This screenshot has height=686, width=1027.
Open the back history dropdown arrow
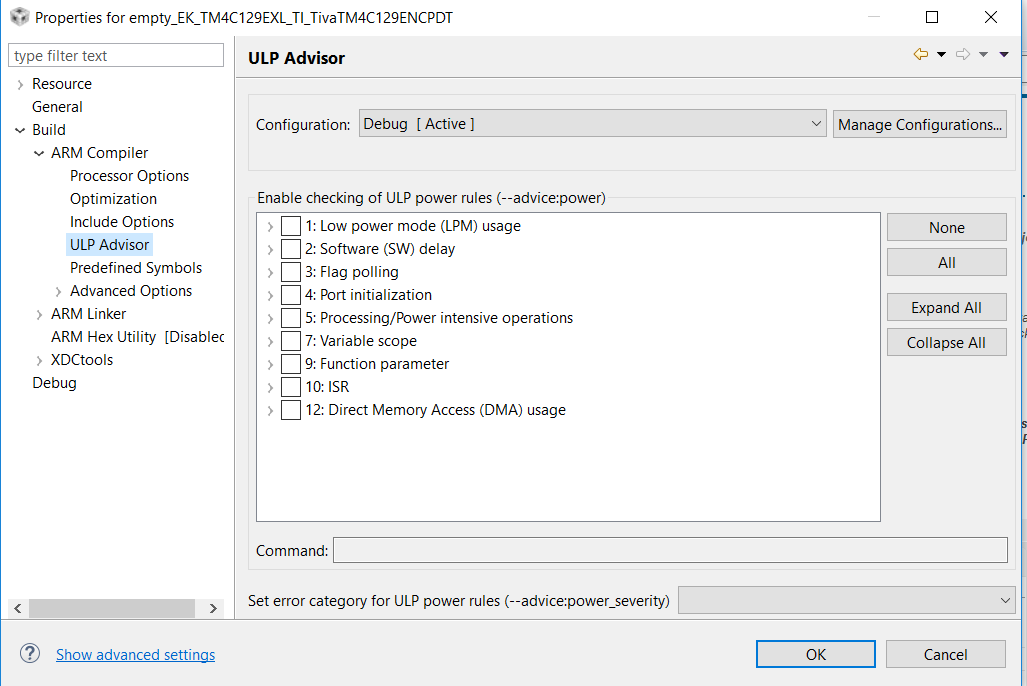(x=941, y=55)
